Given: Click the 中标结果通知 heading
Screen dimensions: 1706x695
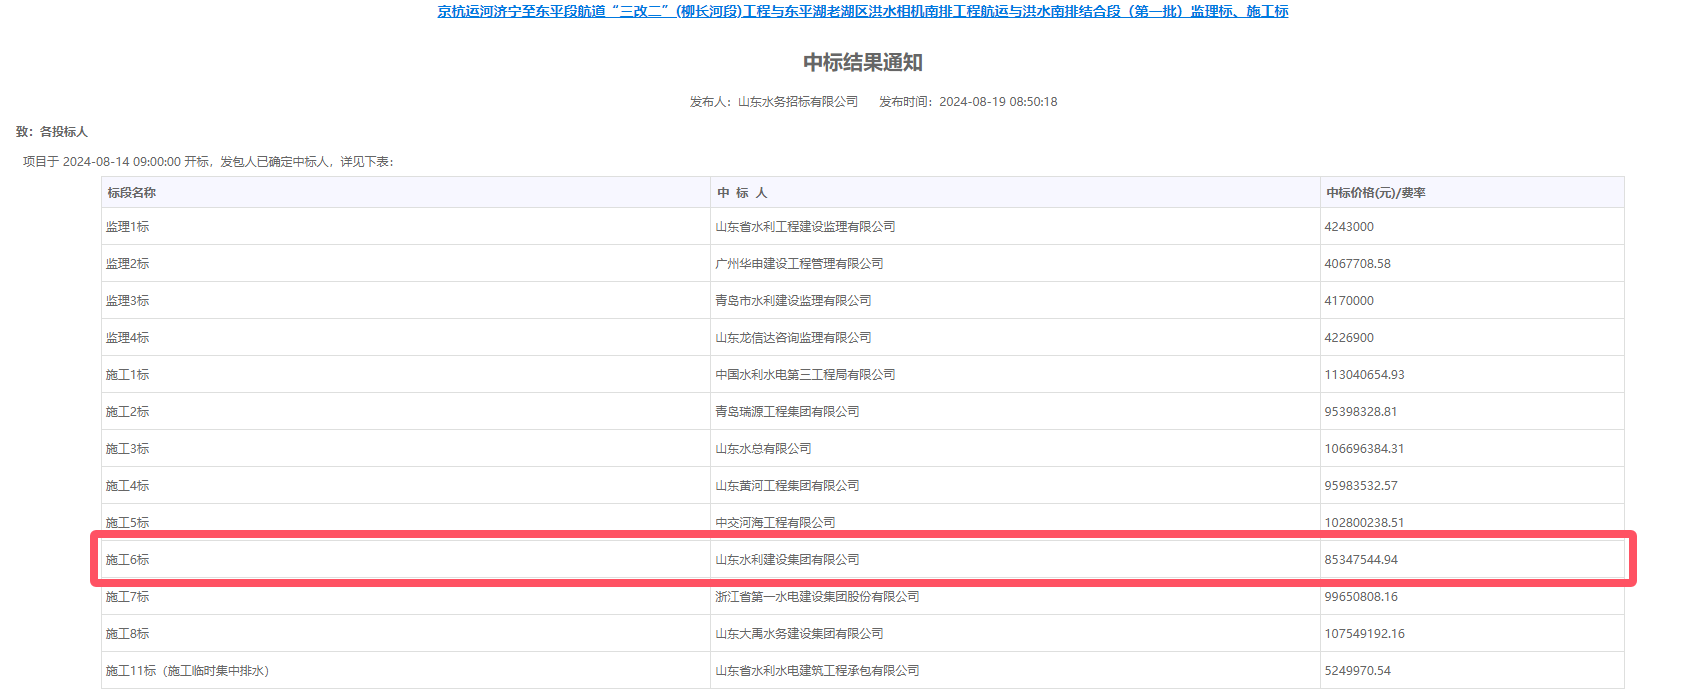Looking at the screenshot, I should (862, 63).
